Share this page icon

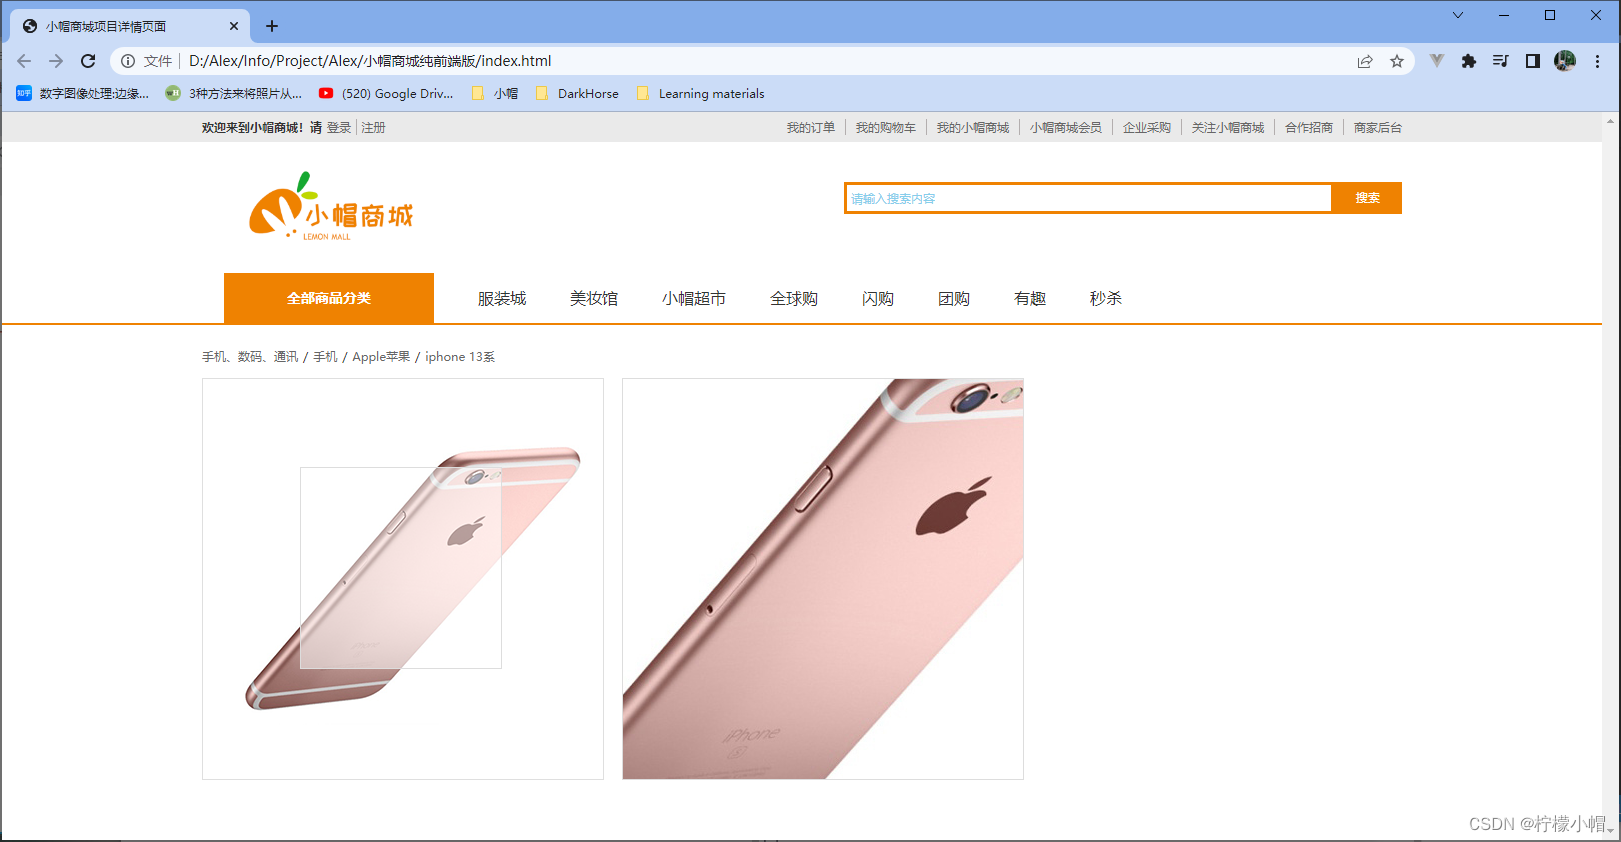tap(1365, 61)
